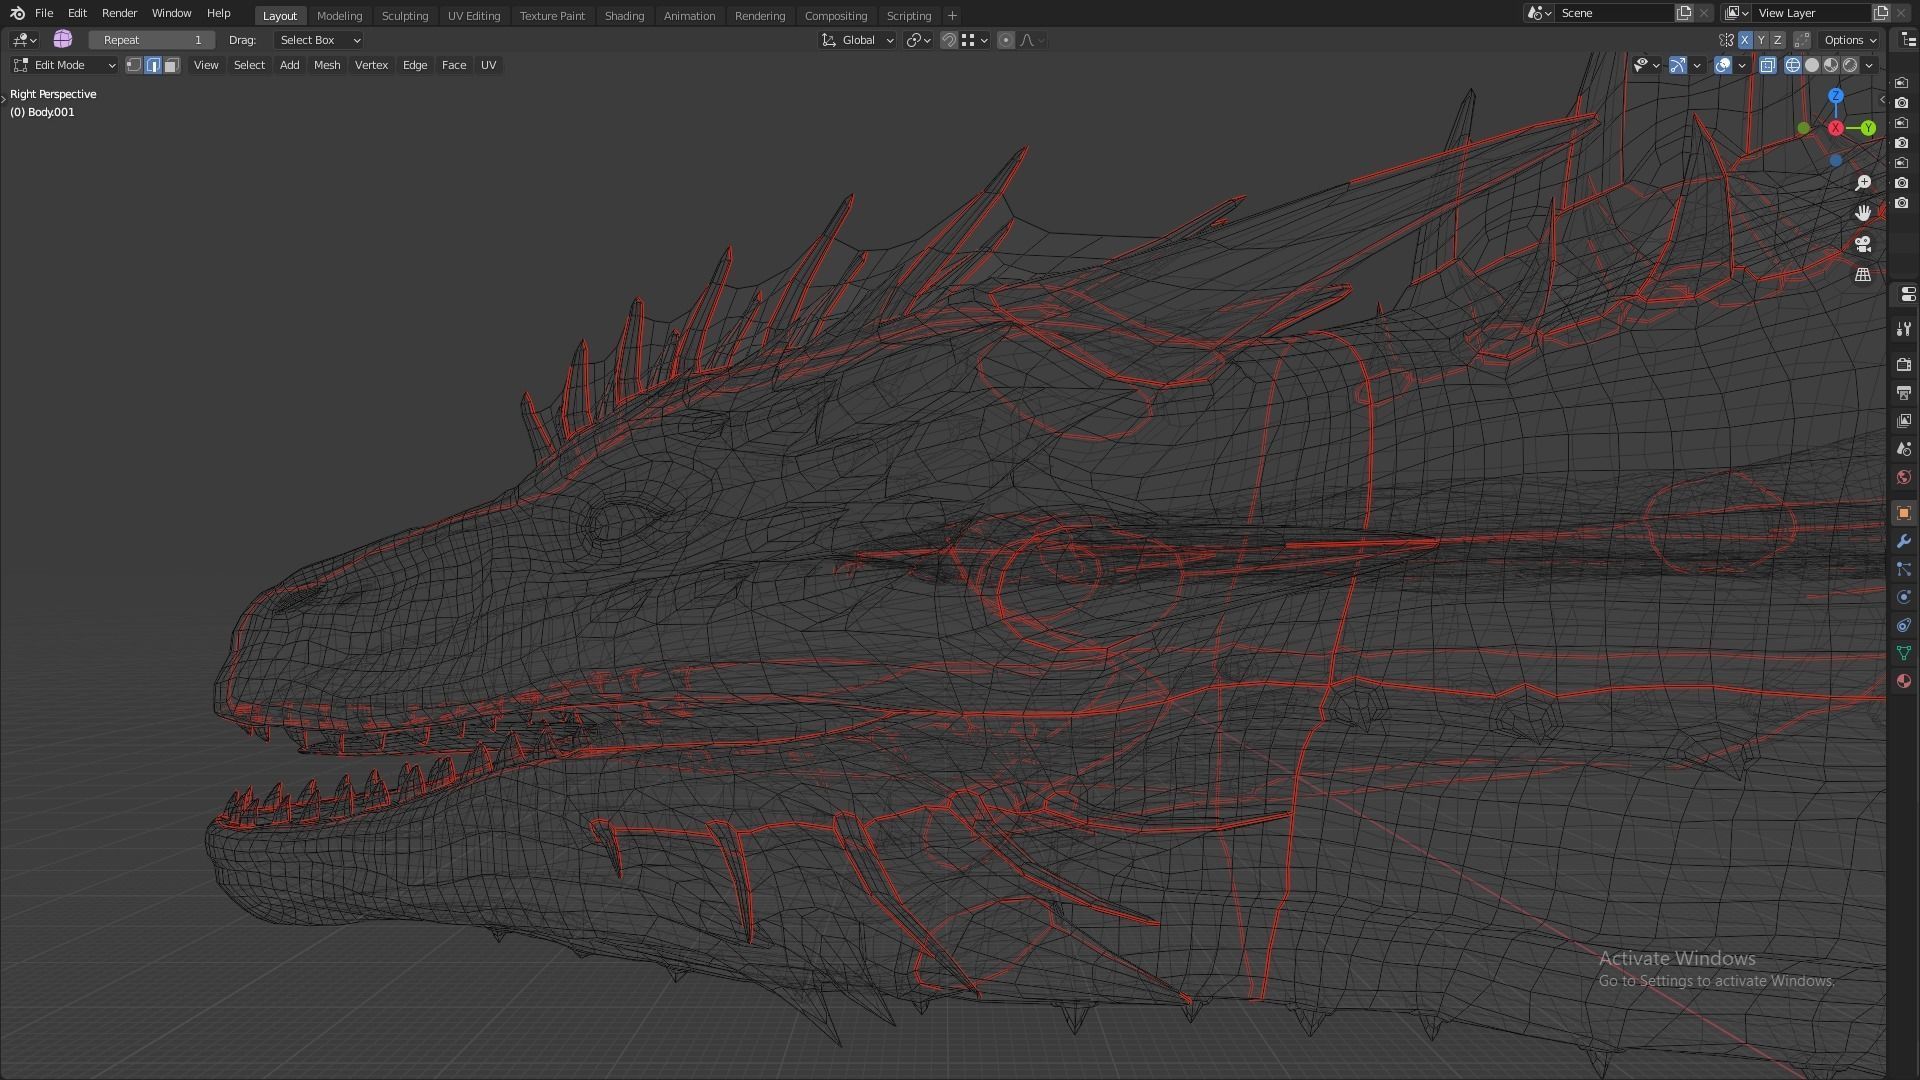Expand the Options dropdown
The image size is (1920, 1080).
(x=1849, y=40)
